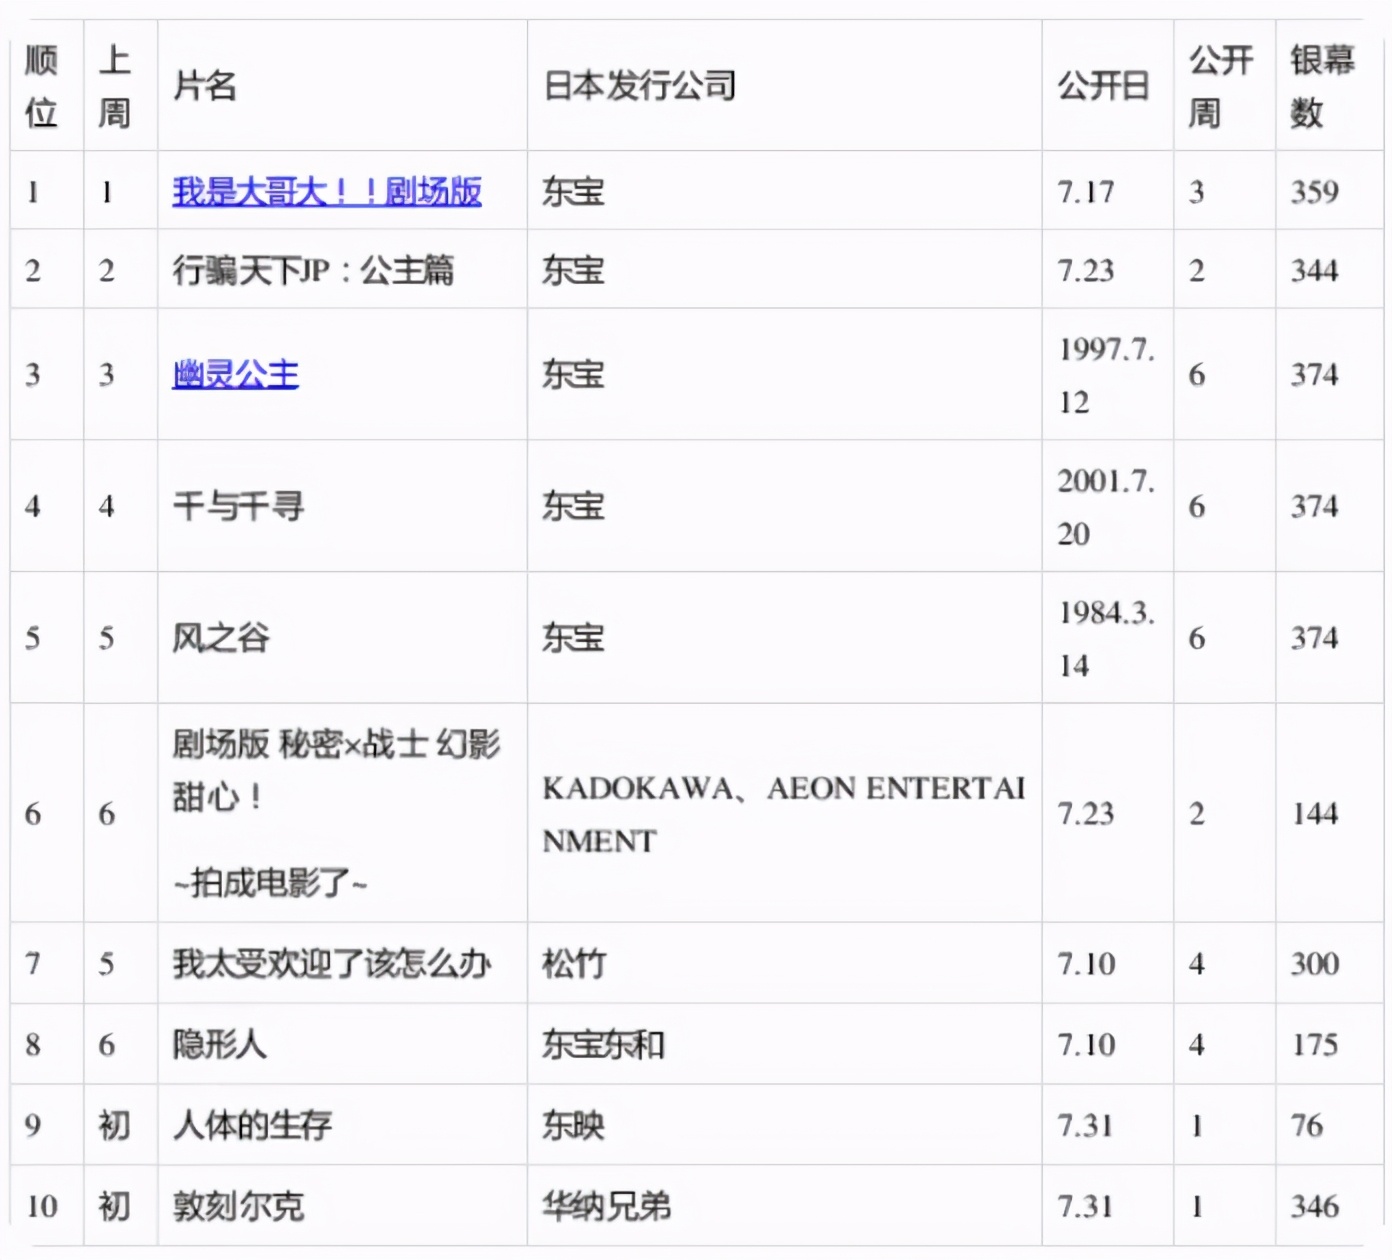
Task: Click the 7.23 date in 行骗天下JP row
Action: 1086,271
